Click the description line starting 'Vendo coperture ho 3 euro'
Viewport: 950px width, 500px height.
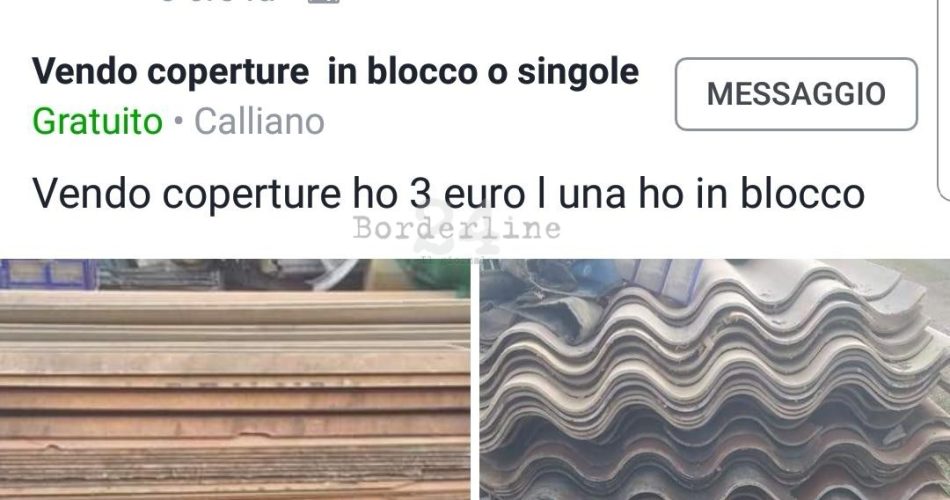click(448, 194)
